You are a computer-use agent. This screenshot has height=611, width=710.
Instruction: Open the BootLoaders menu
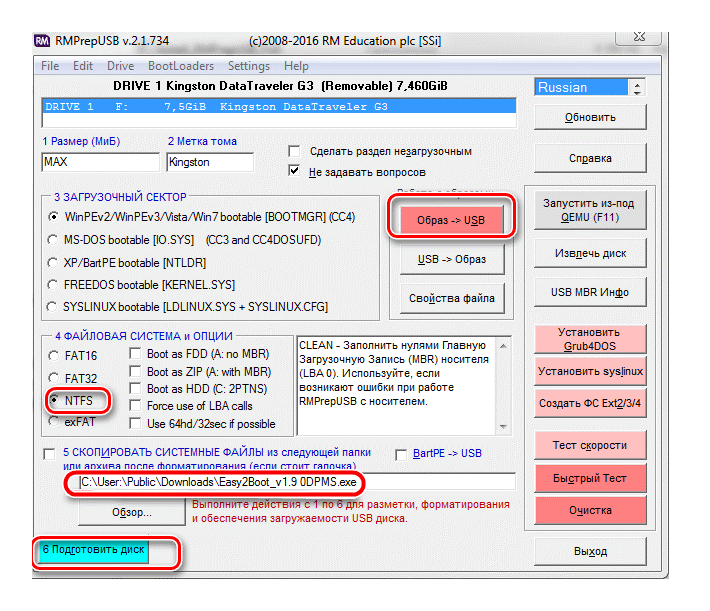[x=181, y=66]
